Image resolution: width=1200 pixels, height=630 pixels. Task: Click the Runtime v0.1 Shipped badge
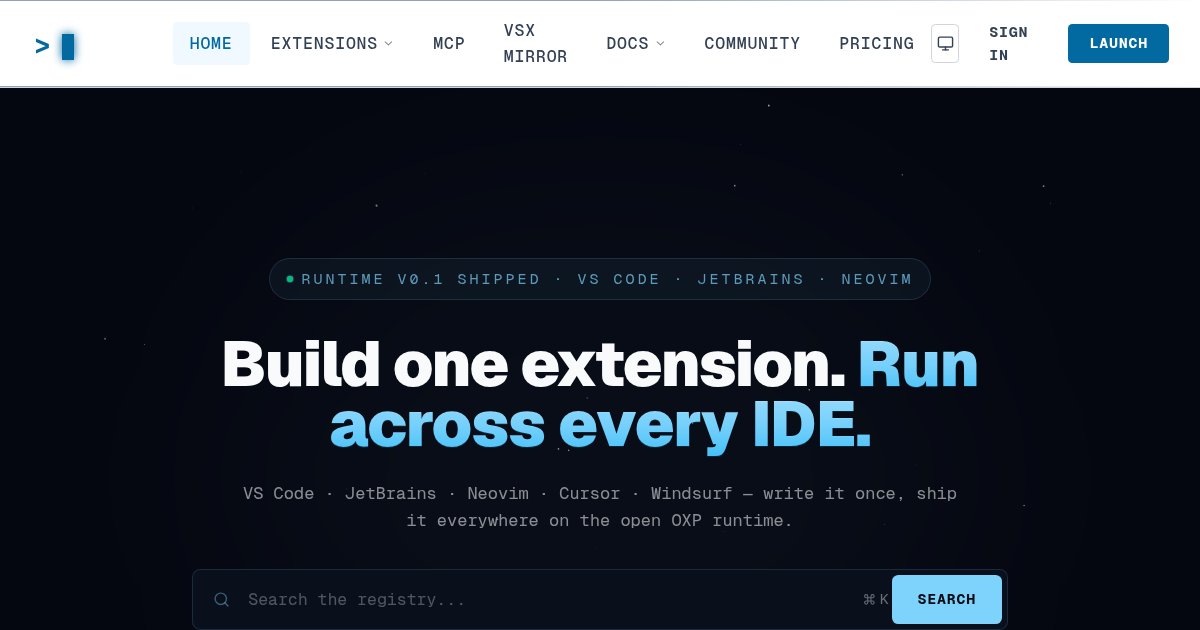[x=600, y=279]
